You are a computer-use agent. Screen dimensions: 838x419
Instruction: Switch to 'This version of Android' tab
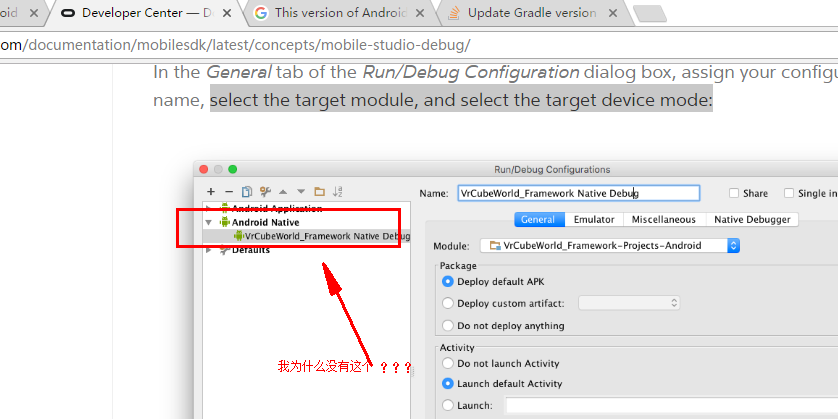pos(341,13)
